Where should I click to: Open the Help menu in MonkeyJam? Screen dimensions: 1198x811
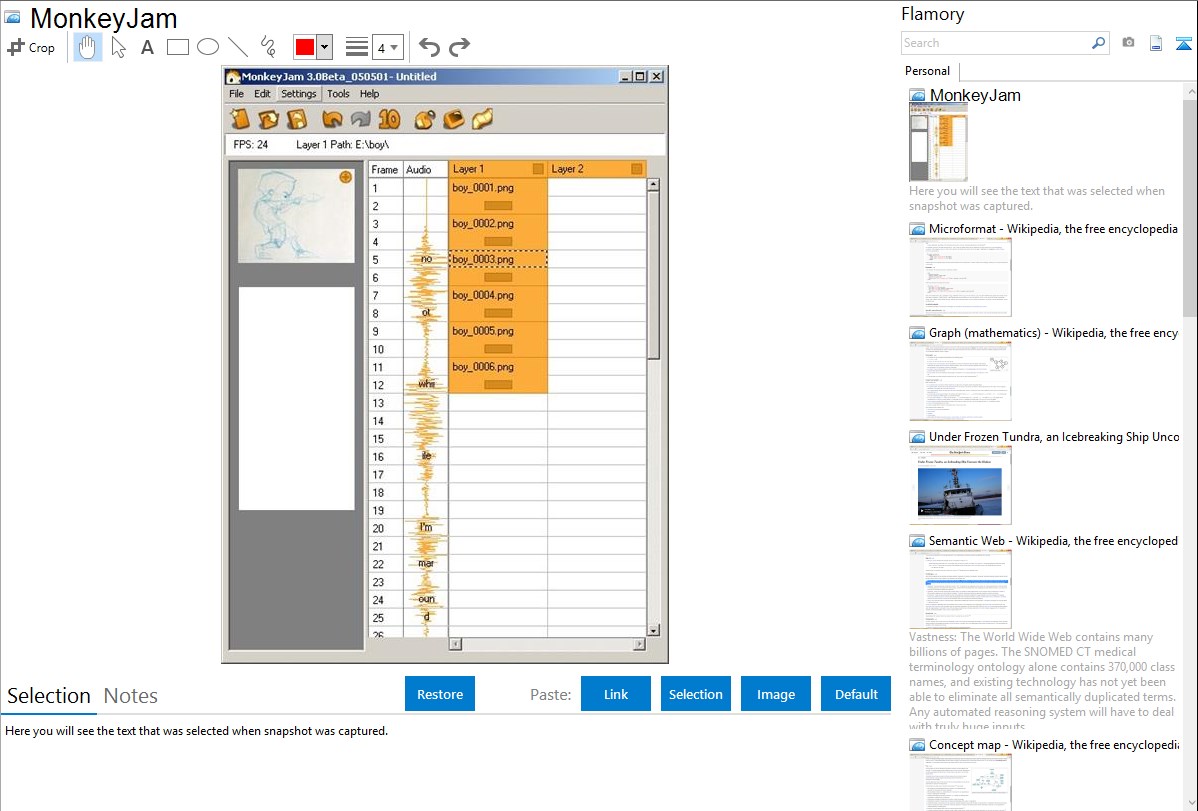pos(370,94)
